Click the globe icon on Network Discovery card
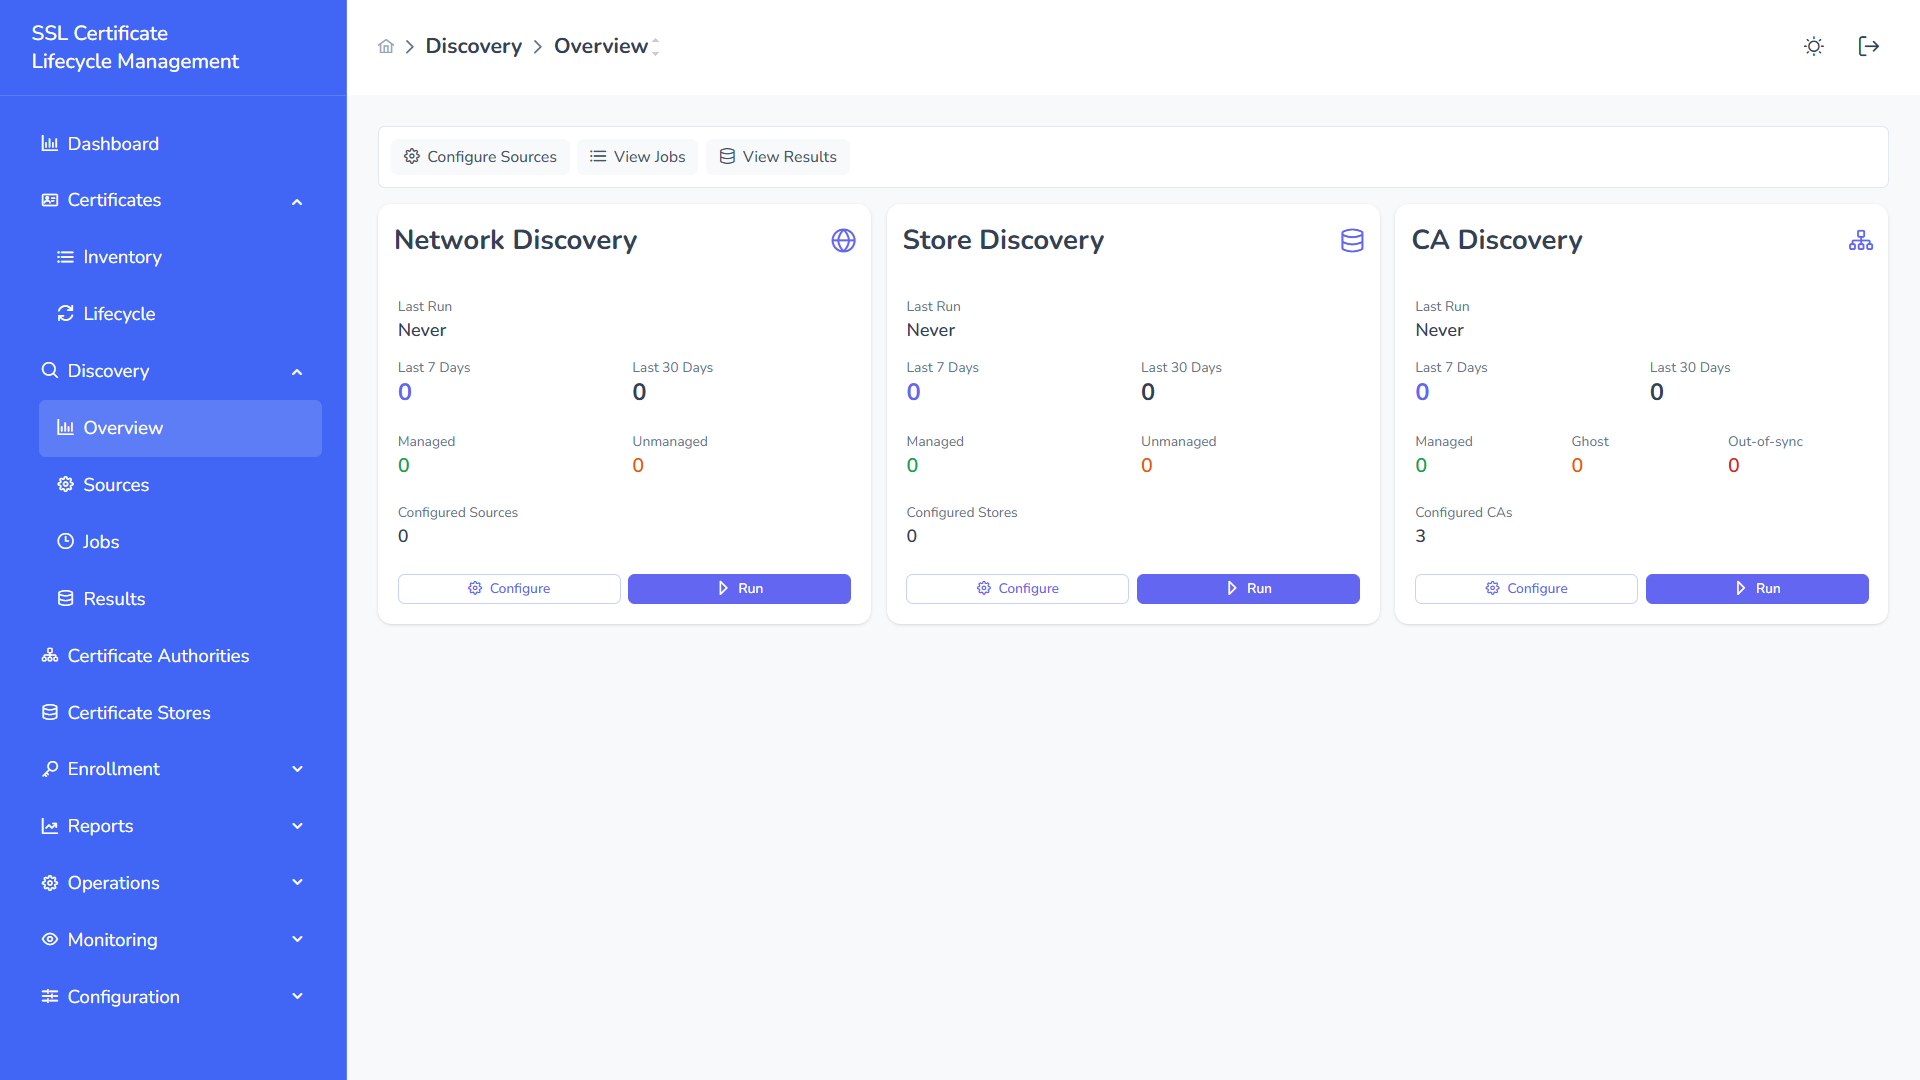 pyautogui.click(x=843, y=240)
